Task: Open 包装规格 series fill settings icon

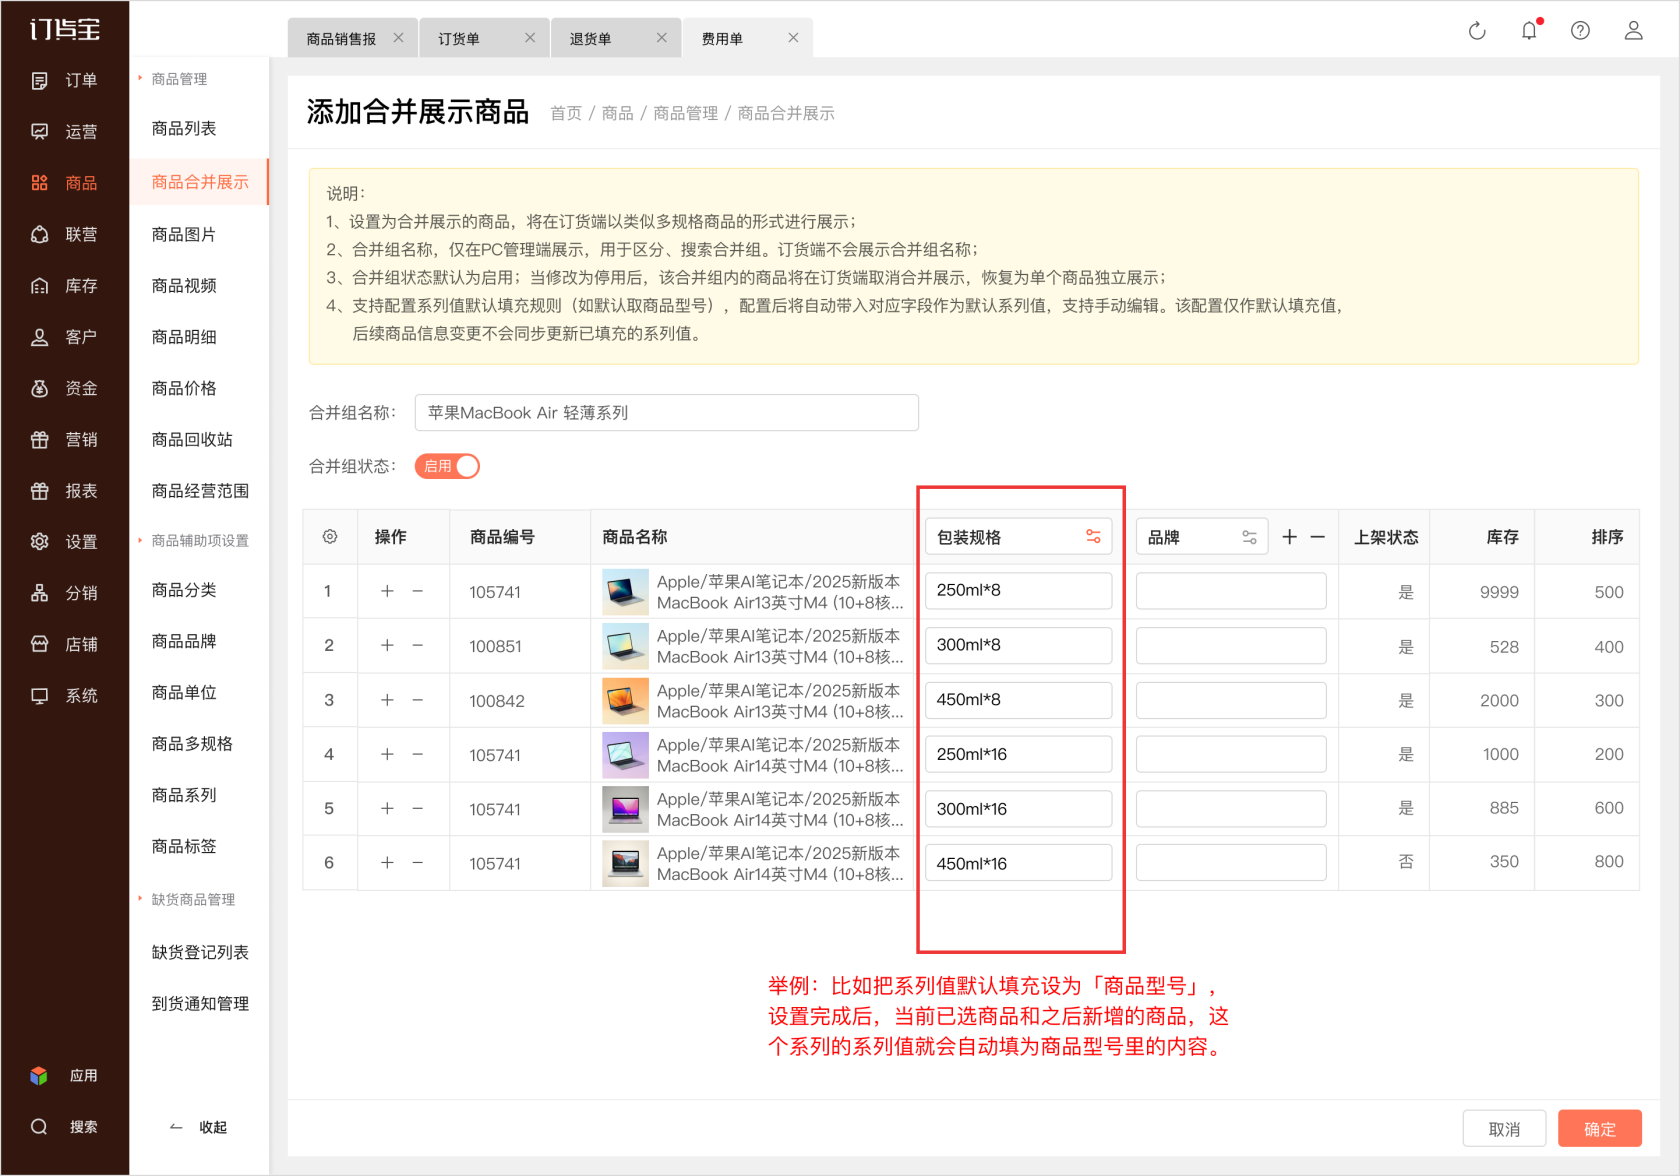Action: click(1093, 537)
